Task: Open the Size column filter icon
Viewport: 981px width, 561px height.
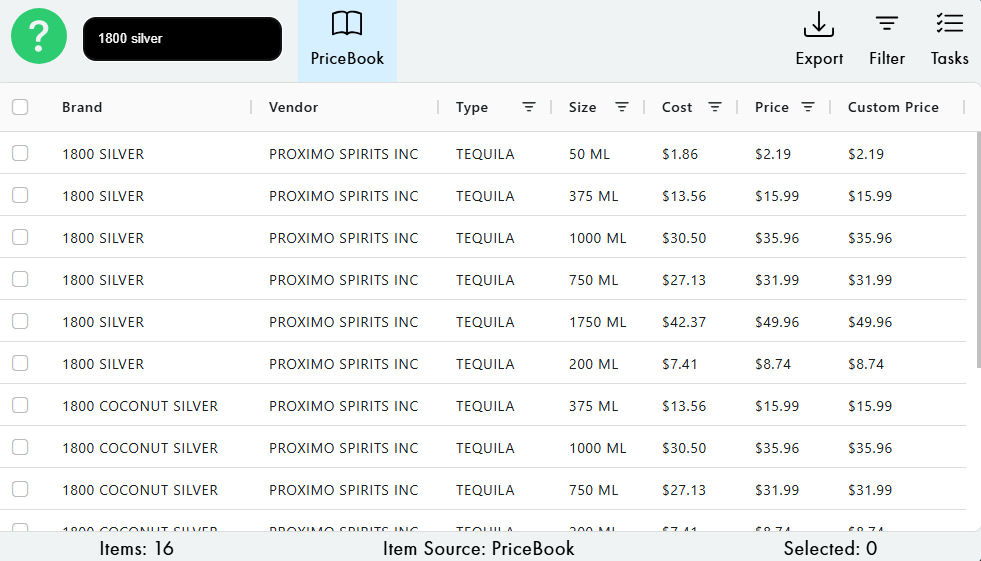Action: tap(622, 107)
